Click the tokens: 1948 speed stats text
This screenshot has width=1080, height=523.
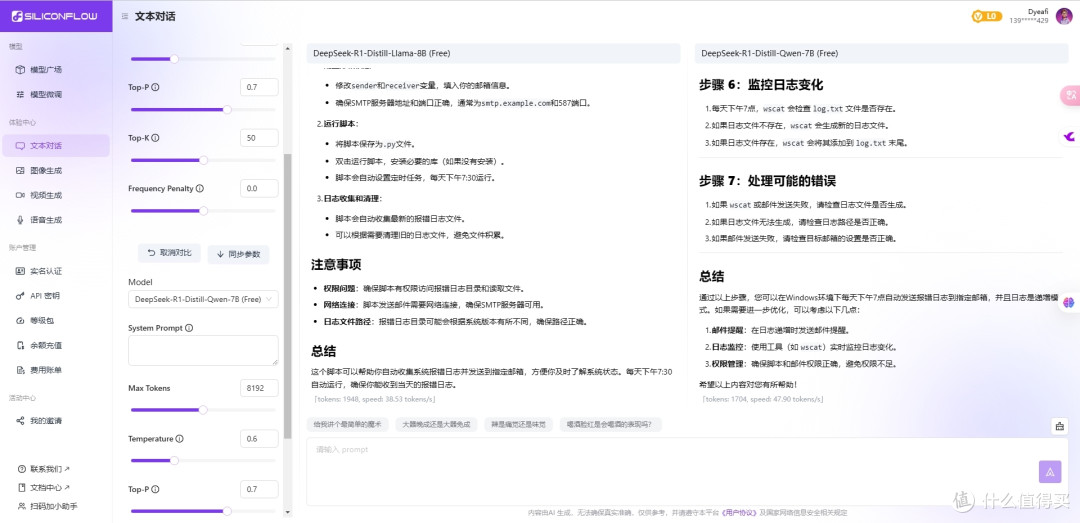point(375,399)
